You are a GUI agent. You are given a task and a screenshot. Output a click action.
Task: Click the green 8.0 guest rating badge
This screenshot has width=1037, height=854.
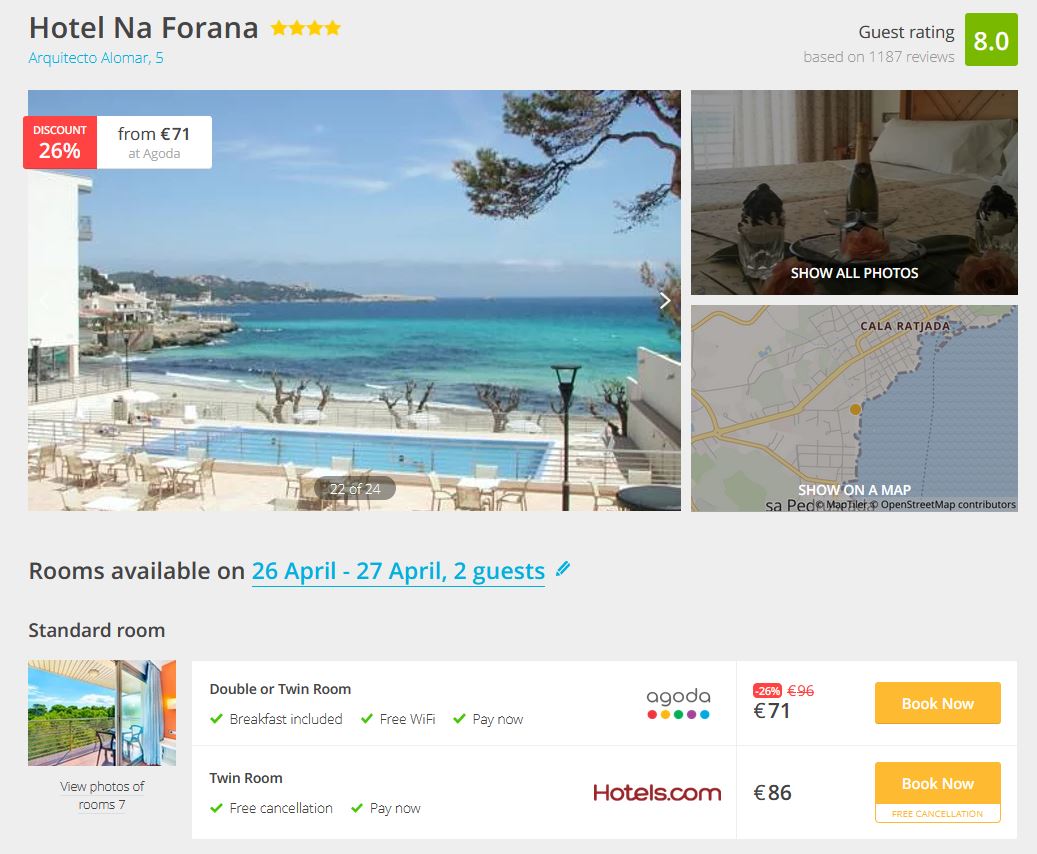click(991, 40)
